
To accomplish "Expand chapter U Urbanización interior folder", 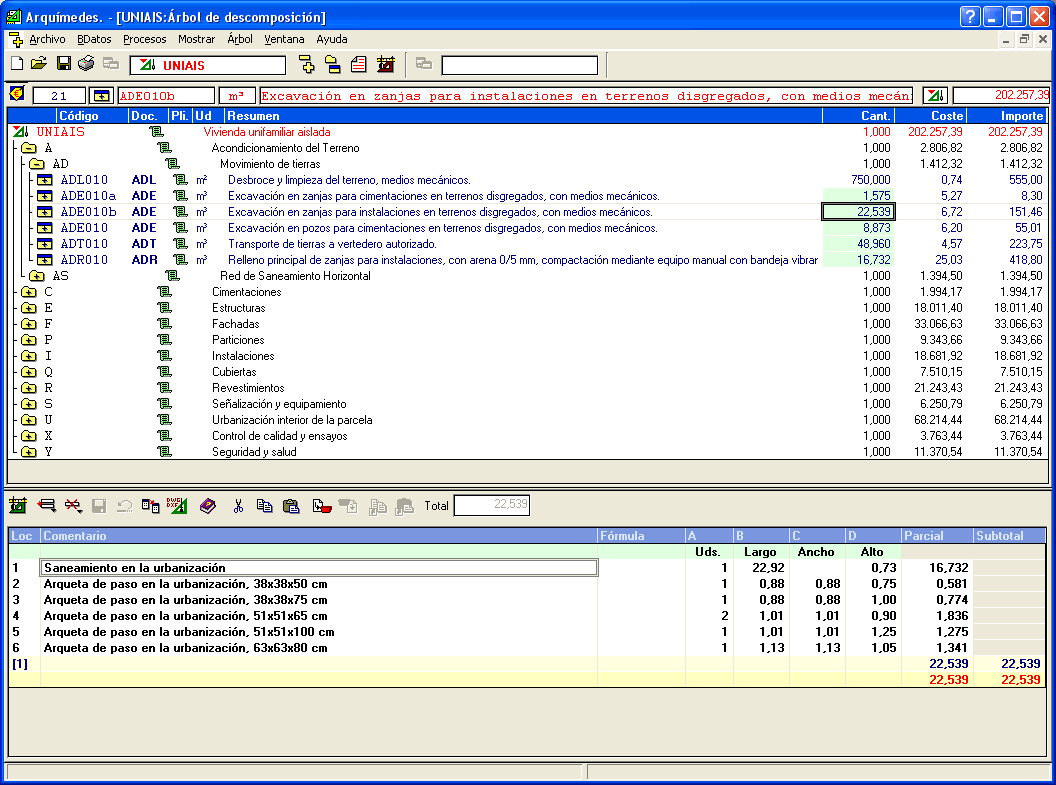I will tap(28, 420).
